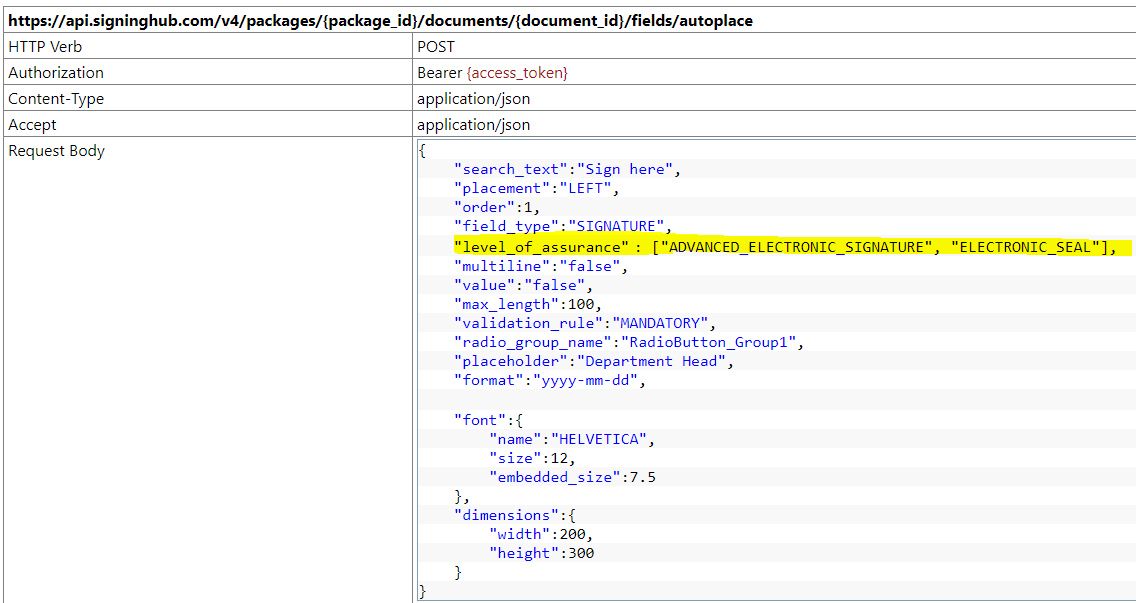Viewport: 1136px width, 603px height.
Task: Click the "embedded_size":7.5 line
Action: point(572,477)
